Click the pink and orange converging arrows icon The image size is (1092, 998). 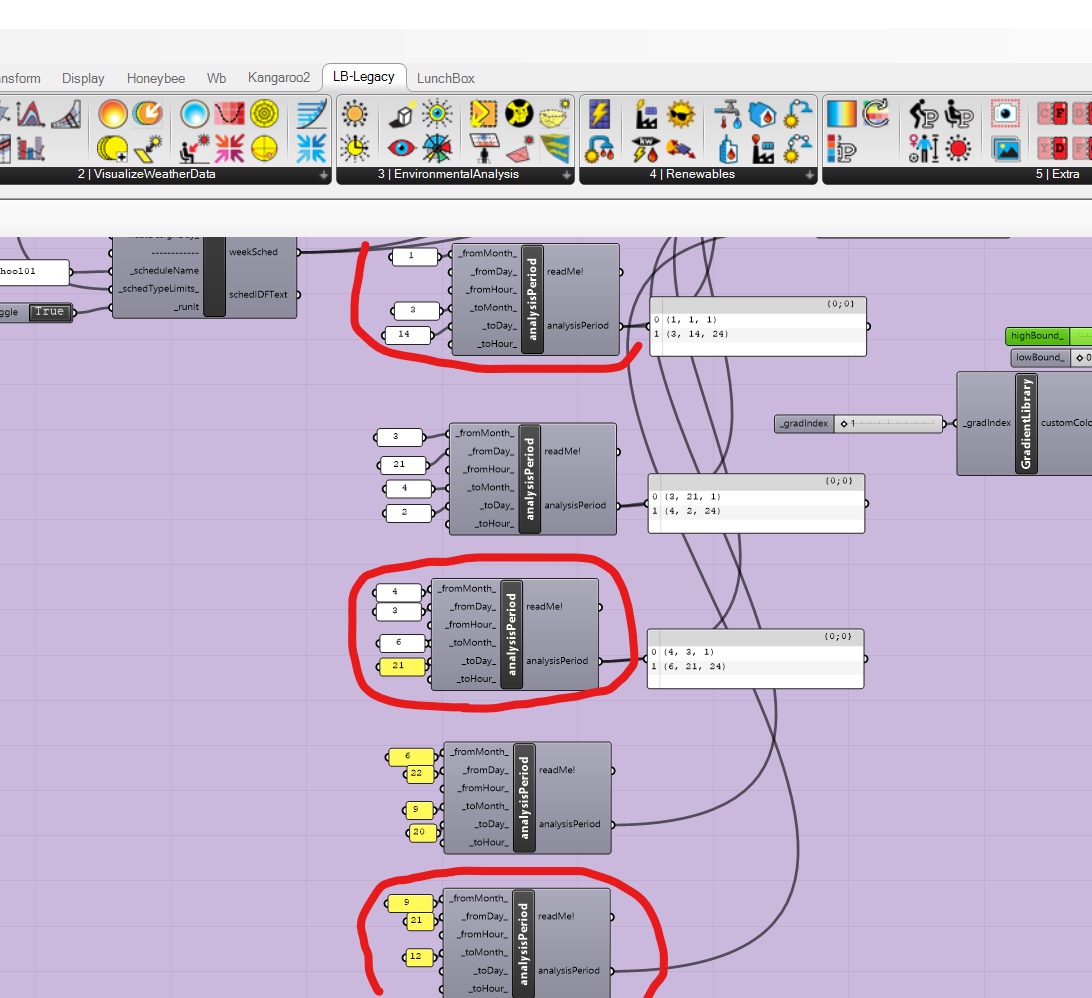[229, 148]
